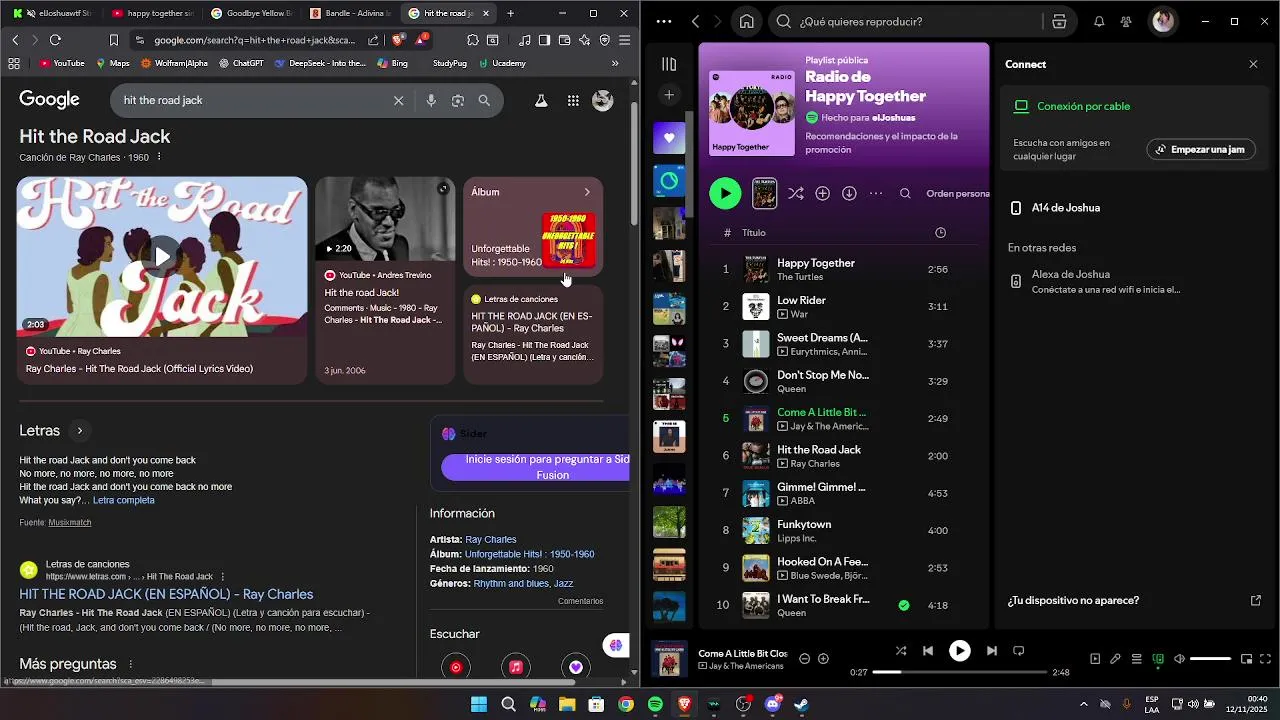Bookmark this page in the Brave address bar
Viewport: 1280px width, 720px height.
click(x=114, y=40)
